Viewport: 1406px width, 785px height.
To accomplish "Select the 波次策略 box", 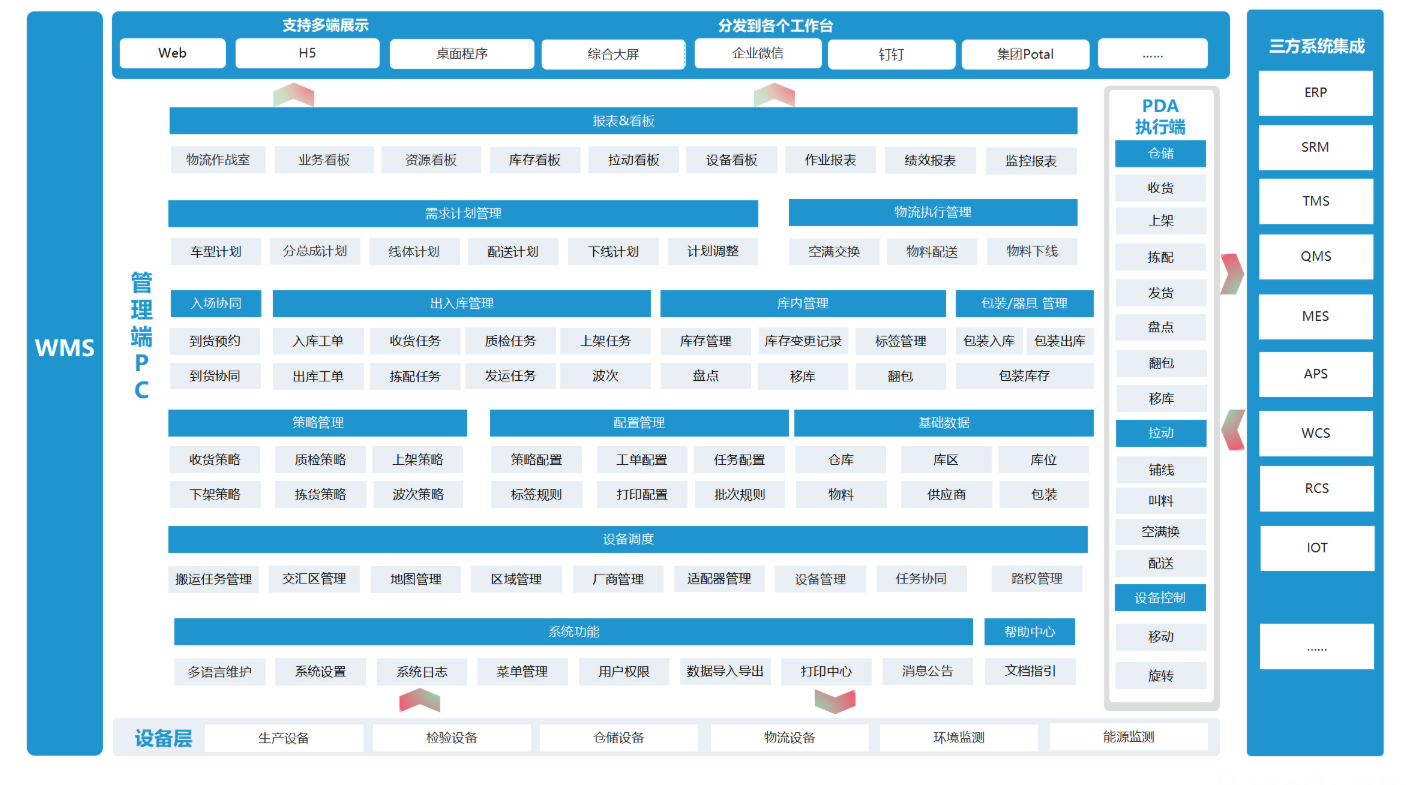I will click(418, 494).
